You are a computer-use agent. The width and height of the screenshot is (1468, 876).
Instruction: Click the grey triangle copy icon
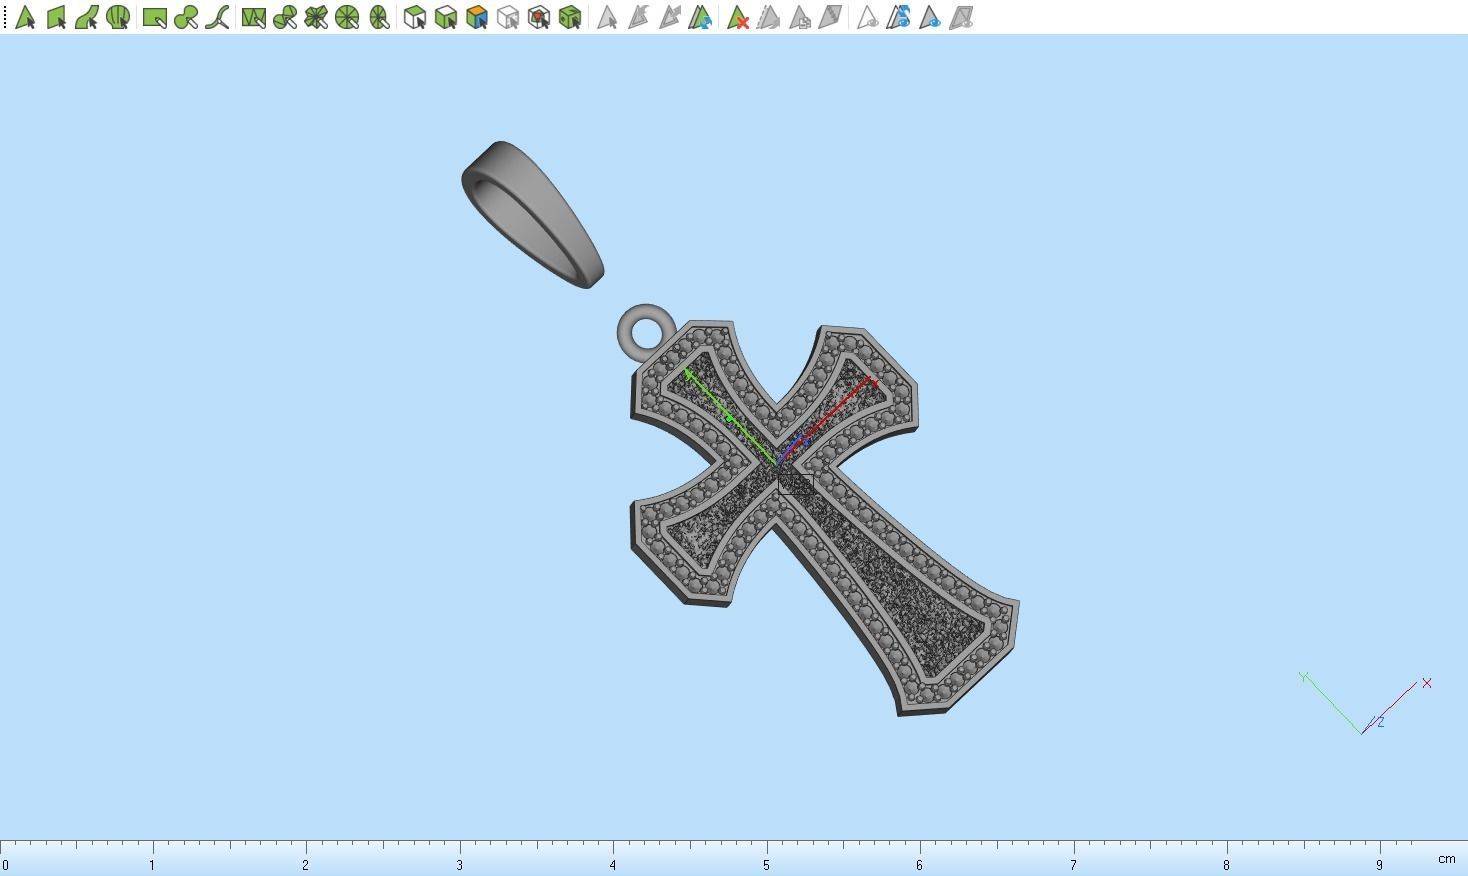[799, 17]
